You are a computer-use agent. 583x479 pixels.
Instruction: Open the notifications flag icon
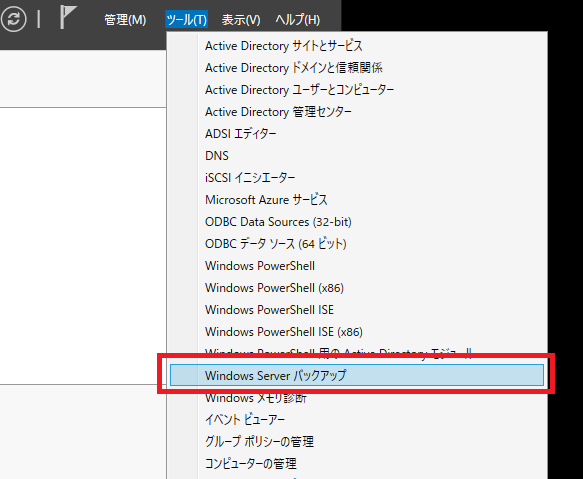tap(68, 17)
